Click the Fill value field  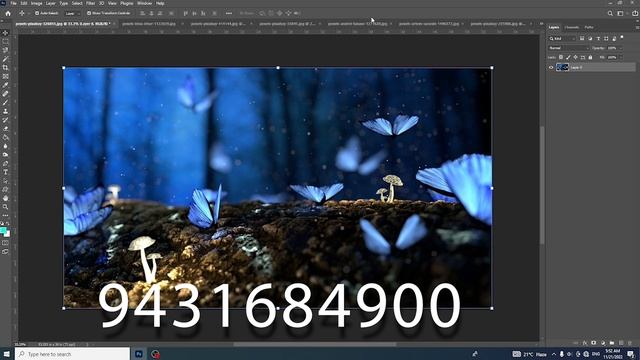612,58
